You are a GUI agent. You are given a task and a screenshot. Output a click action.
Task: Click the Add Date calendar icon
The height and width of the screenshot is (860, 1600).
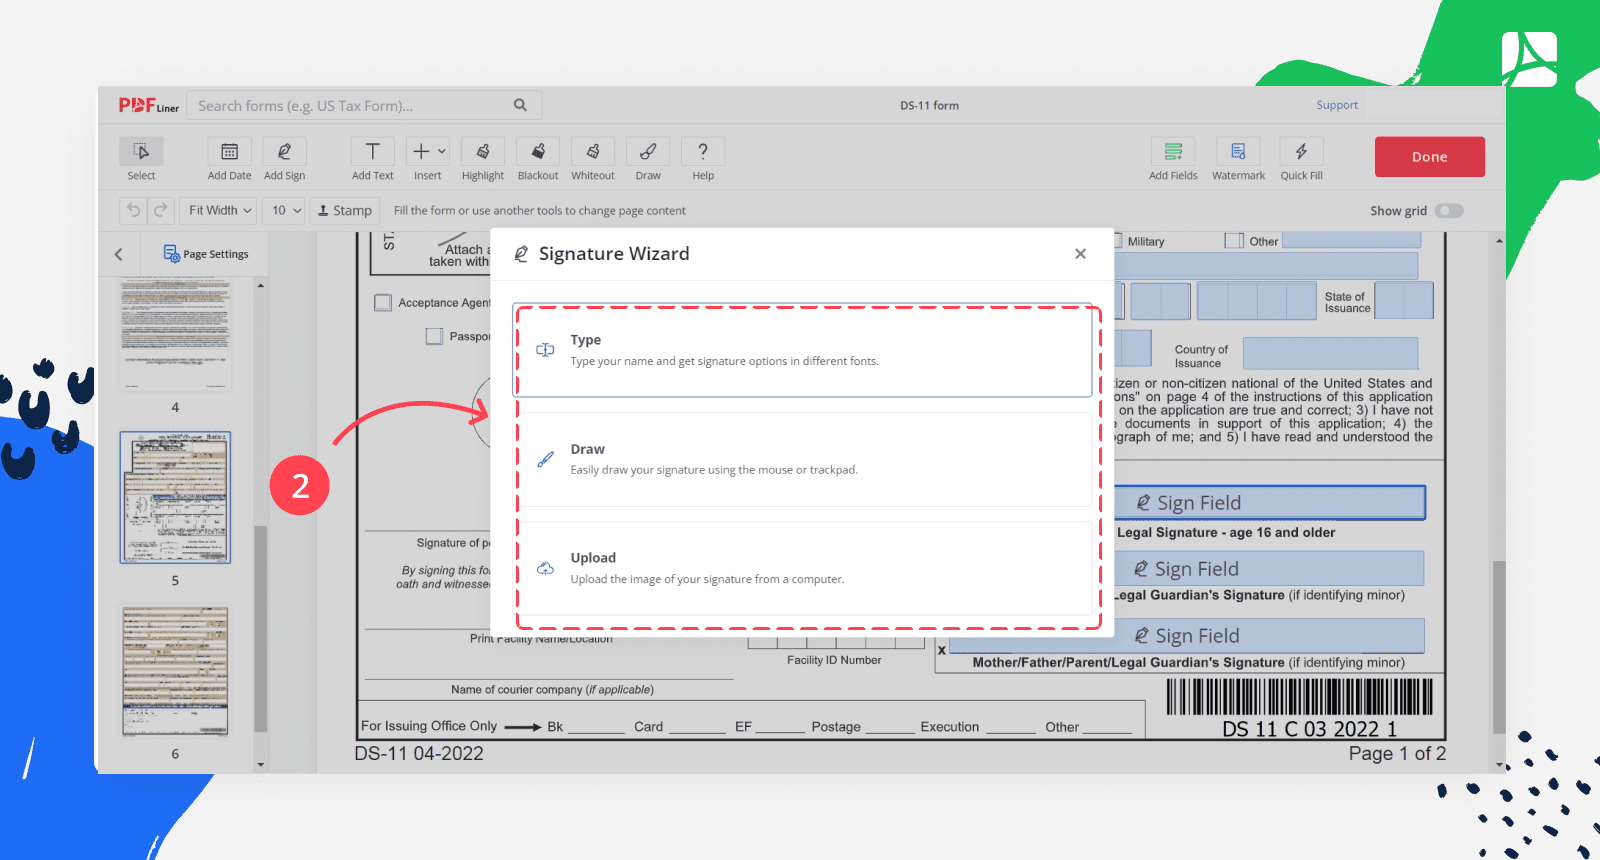coord(229,152)
